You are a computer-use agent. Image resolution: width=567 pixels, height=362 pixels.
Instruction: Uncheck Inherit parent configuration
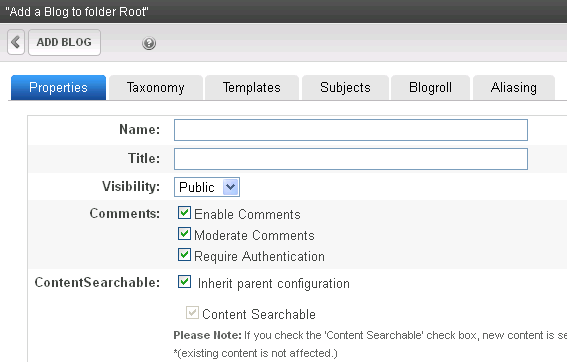[x=184, y=281]
